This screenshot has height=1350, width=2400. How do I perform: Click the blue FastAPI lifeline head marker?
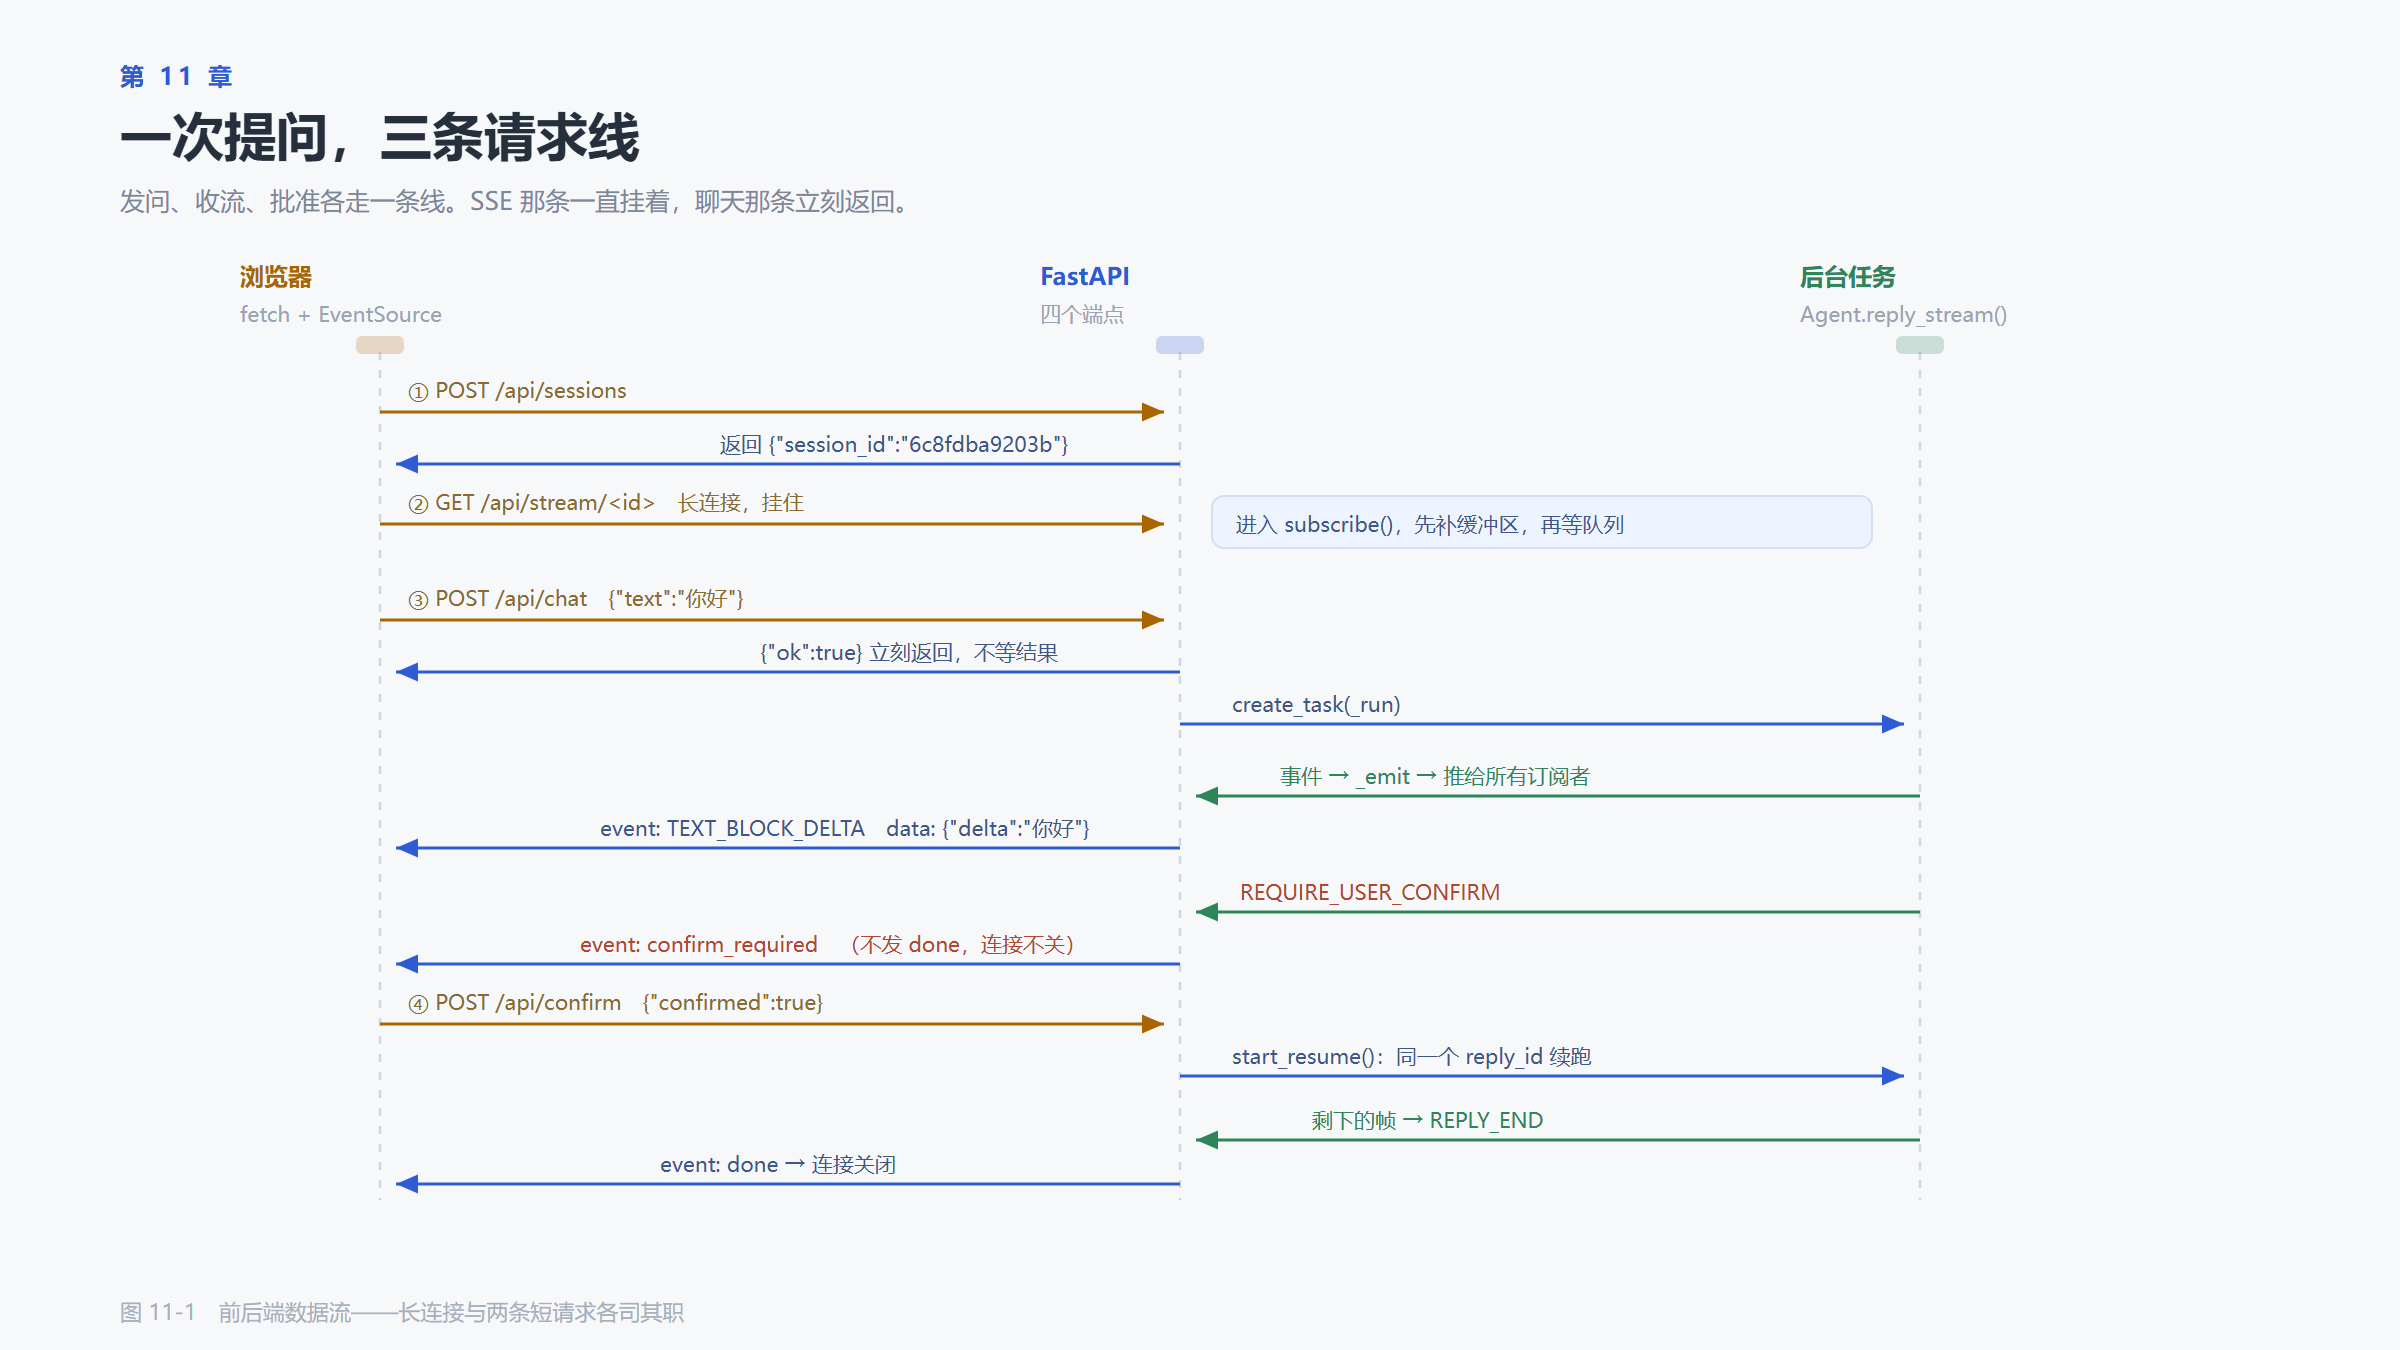(x=1180, y=345)
